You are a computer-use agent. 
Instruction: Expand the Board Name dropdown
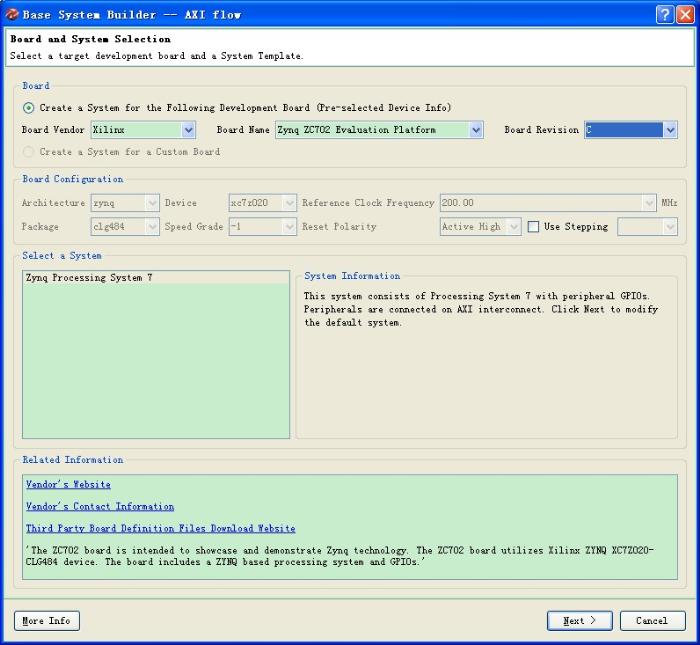click(476, 130)
